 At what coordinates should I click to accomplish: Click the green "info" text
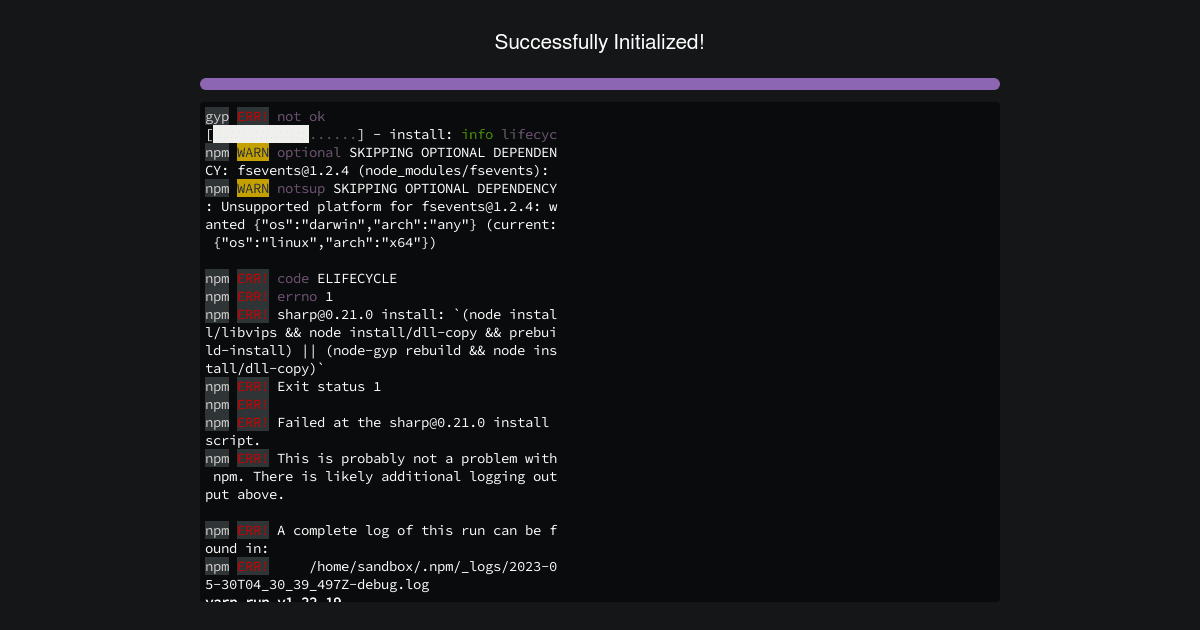click(x=477, y=134)
